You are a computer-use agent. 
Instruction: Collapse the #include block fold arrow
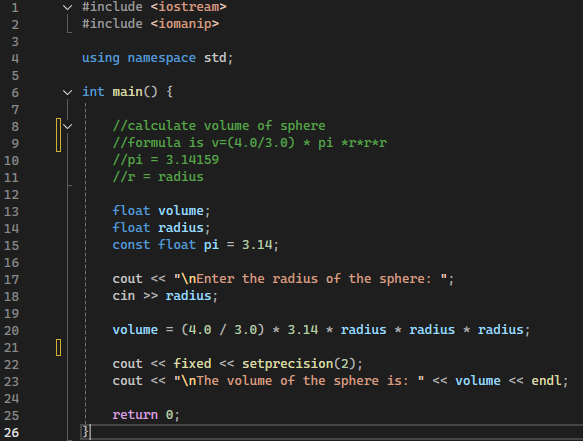67,7
